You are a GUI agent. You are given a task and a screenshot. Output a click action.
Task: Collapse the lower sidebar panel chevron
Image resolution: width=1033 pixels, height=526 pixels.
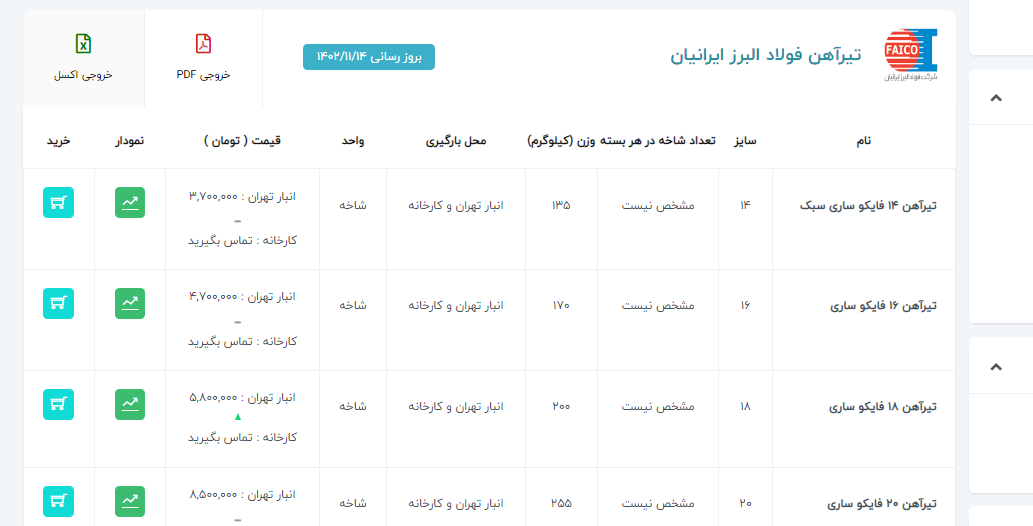pyautogui.click(x=995, y=367)
